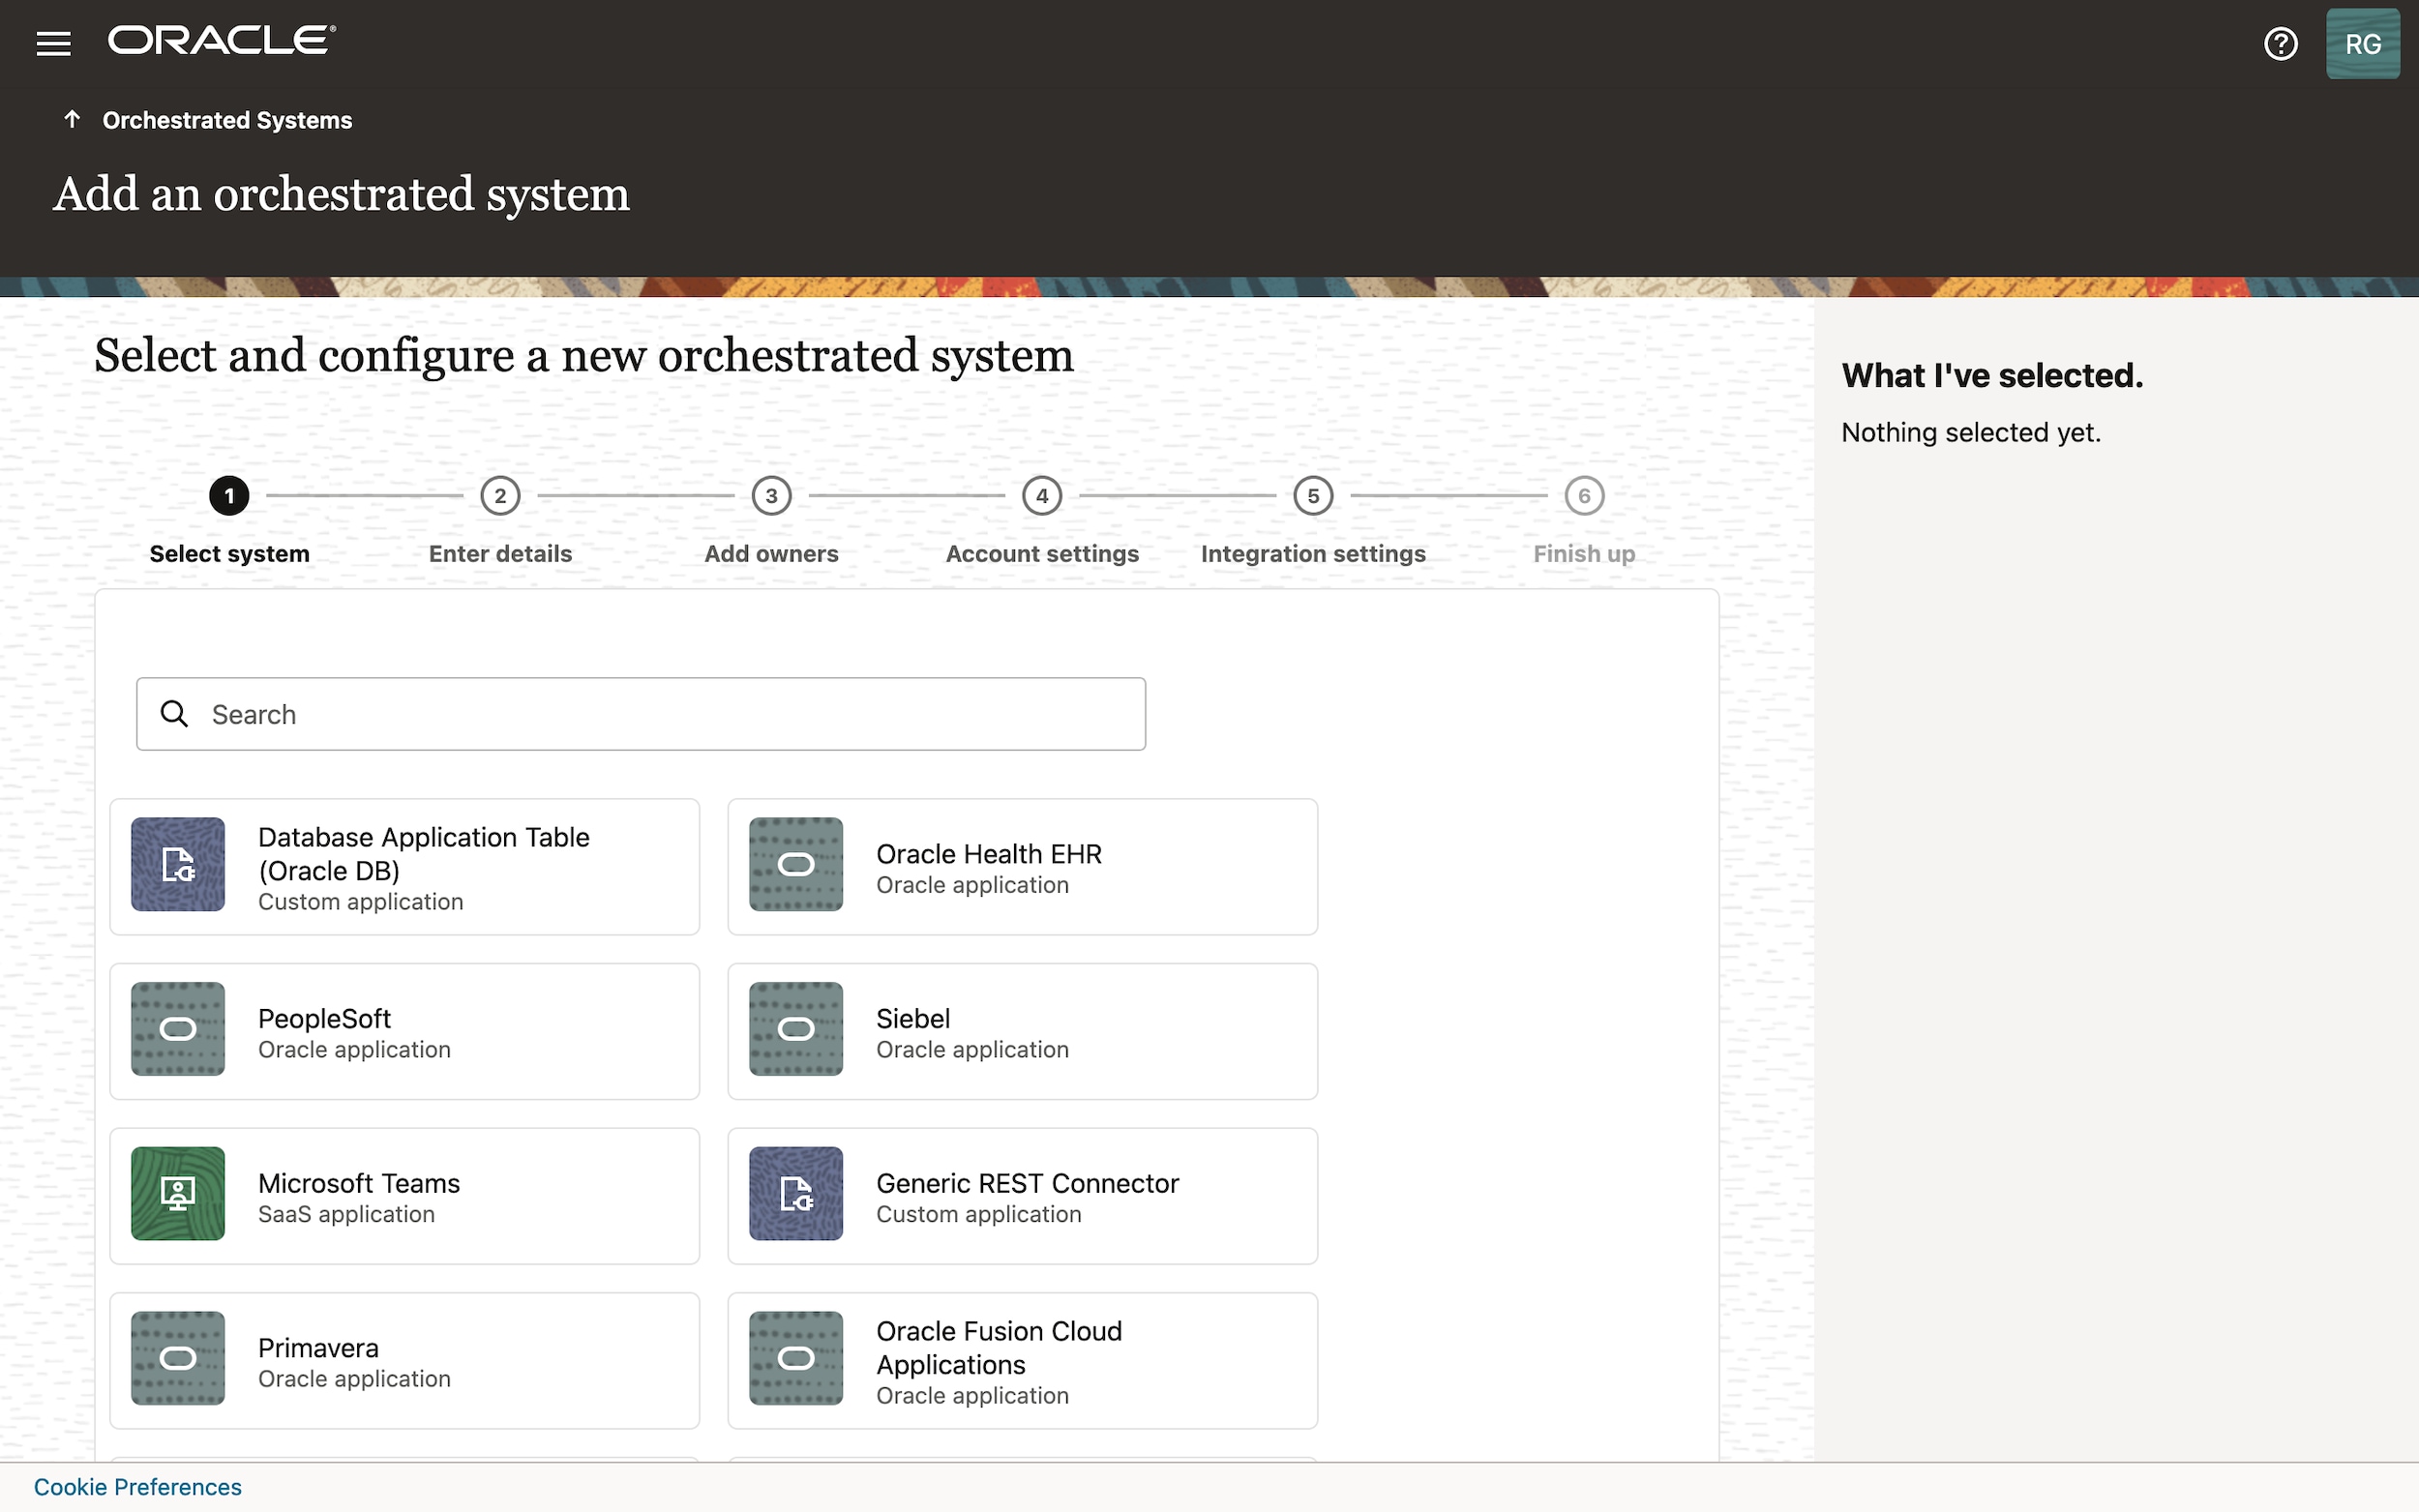
Task: Click the PeopleSoft application icon
Action: [178, 1029]
